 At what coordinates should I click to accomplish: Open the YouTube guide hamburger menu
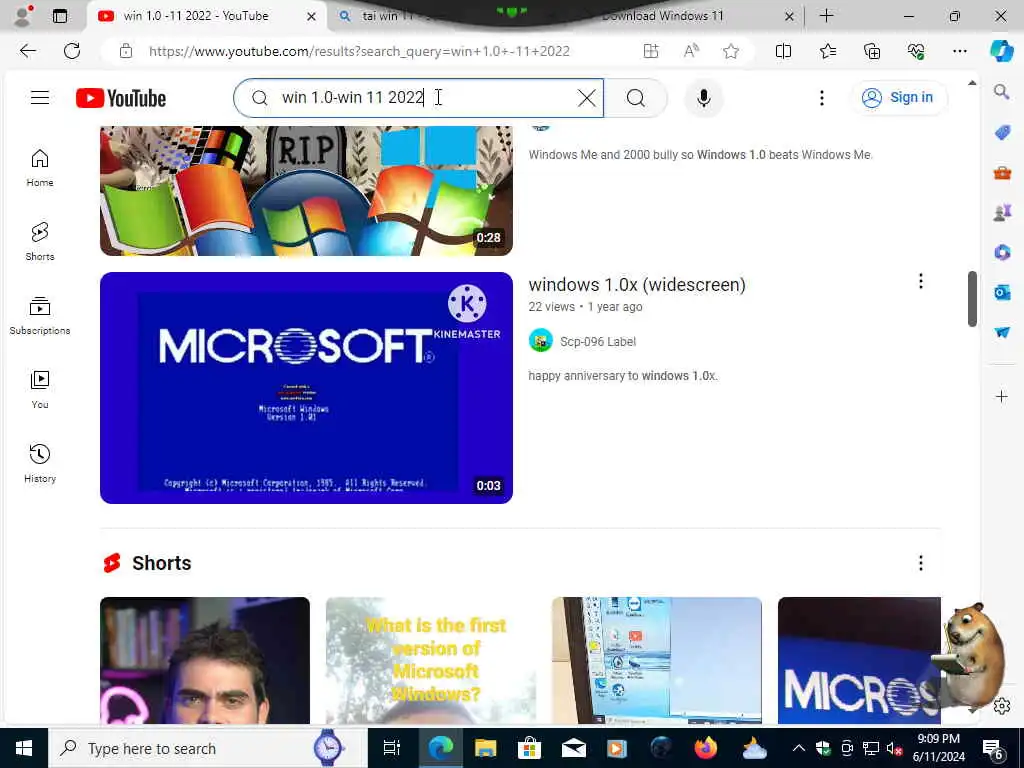tap(40, 98)
